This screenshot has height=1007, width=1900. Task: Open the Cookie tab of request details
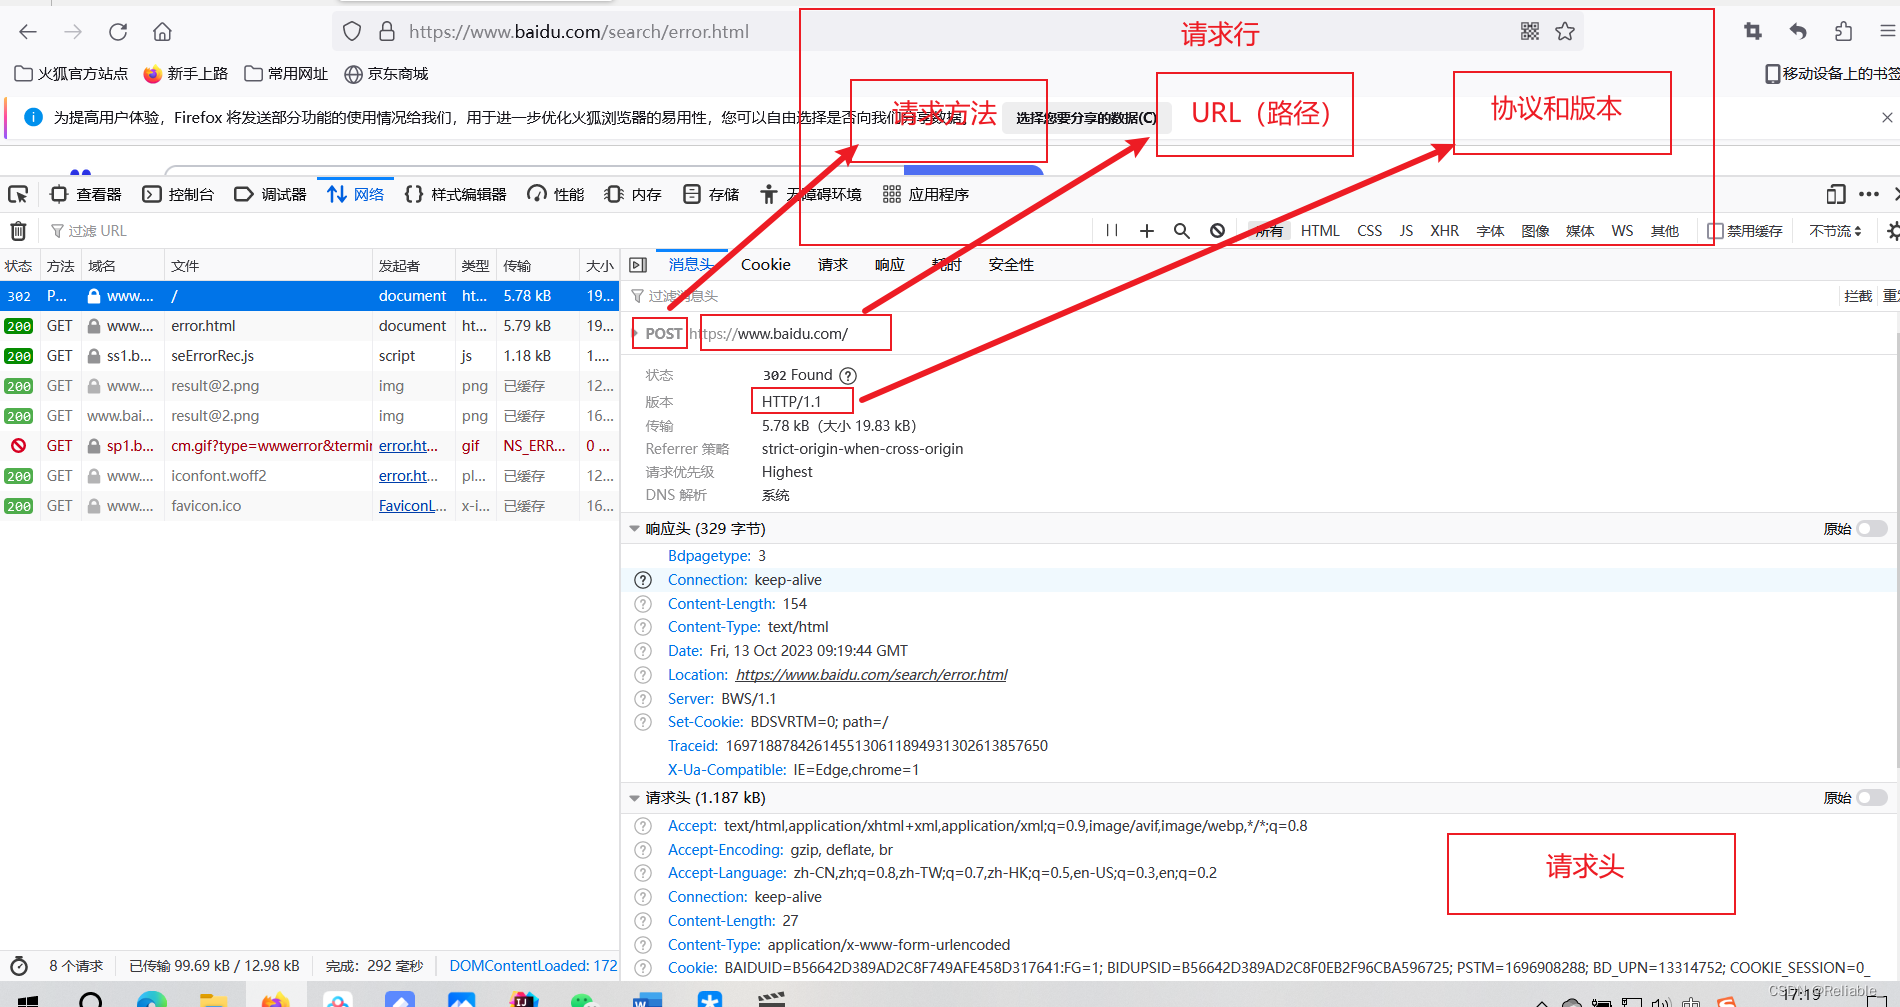(x=766, y=265)
